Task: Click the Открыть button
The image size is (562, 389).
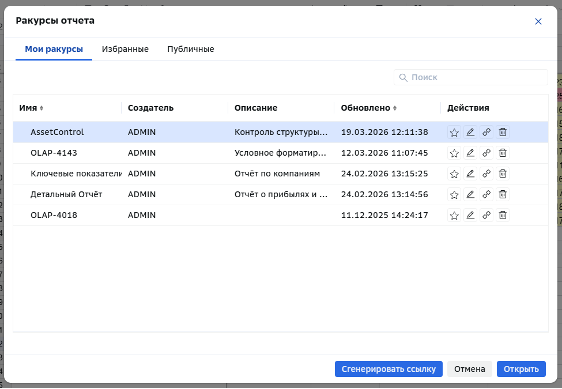Action: [x=521, y=369]
